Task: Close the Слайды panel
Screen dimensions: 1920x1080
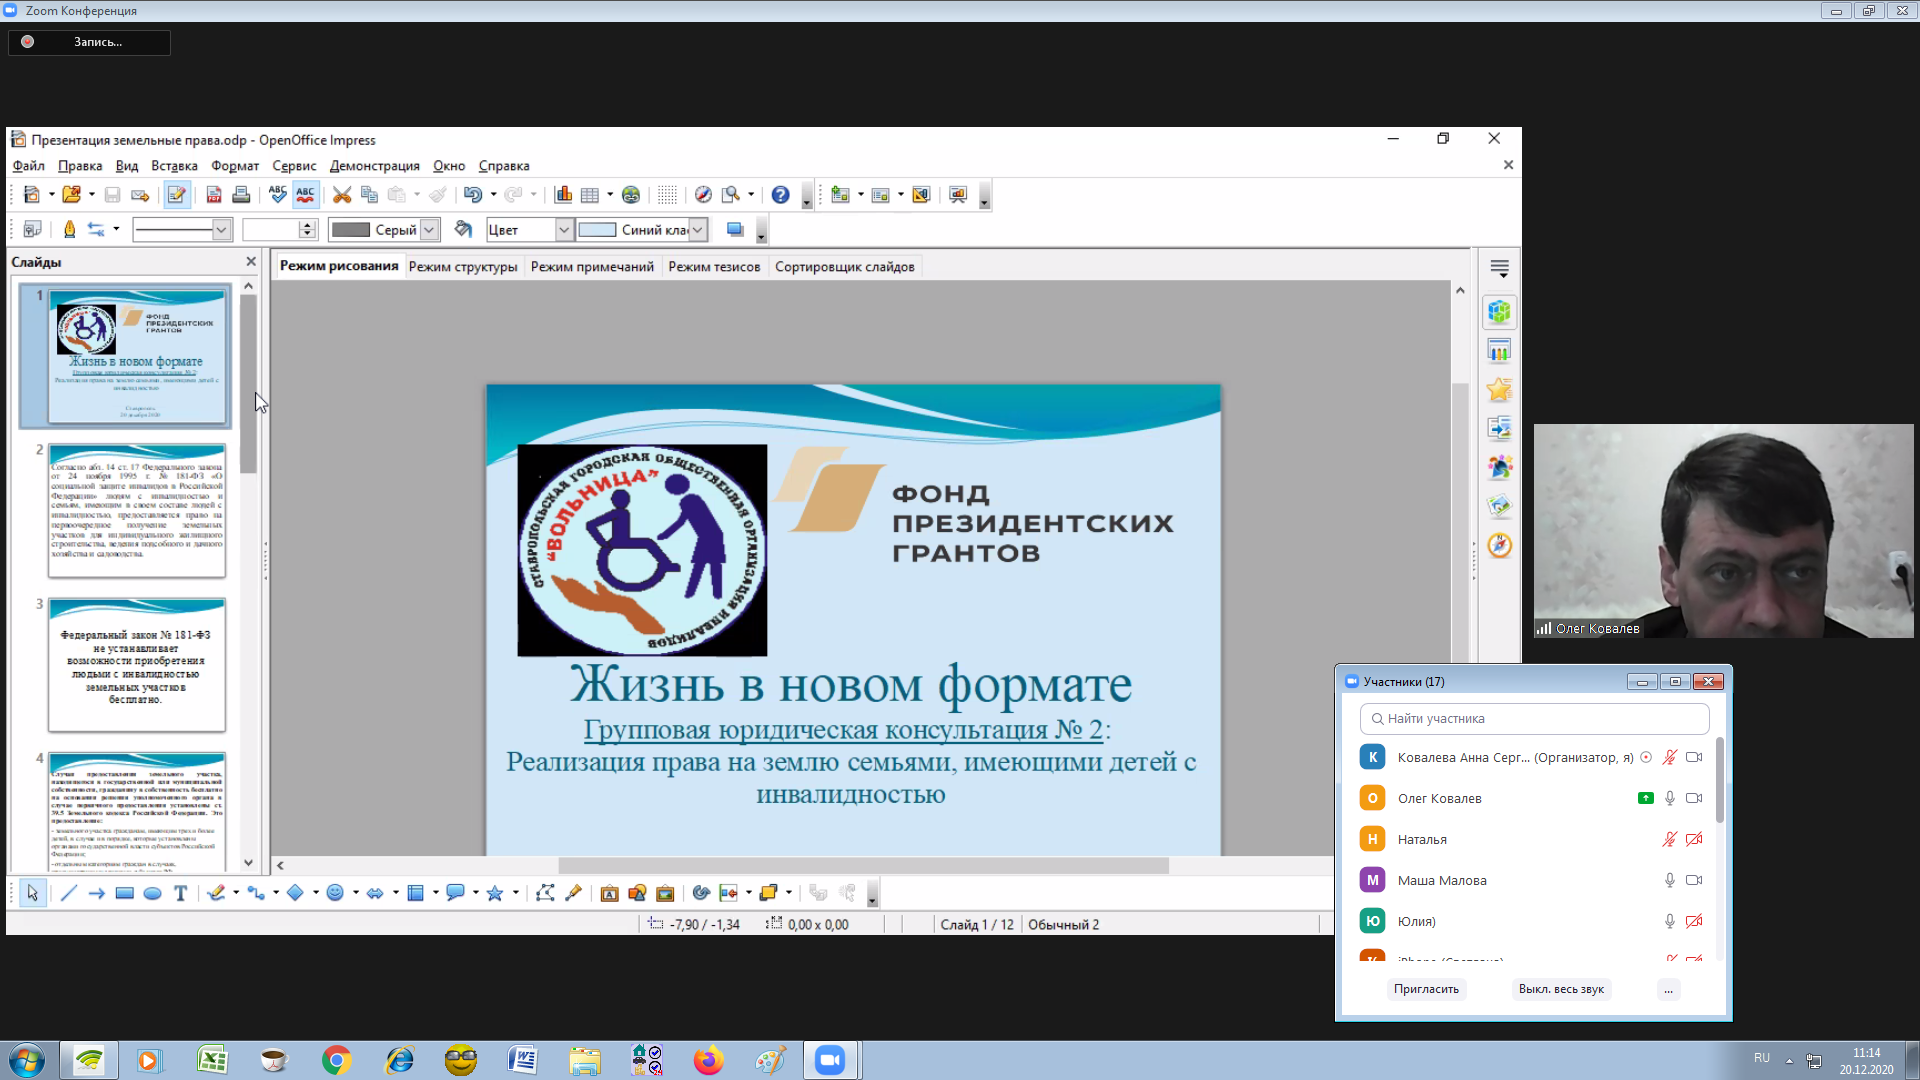Action: click(251, 262)
